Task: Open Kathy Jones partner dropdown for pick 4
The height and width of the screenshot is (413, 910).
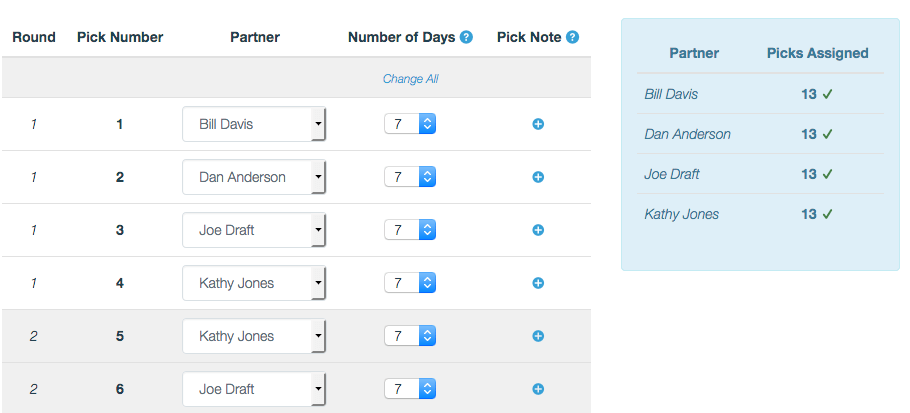Action: click(x=254, y=283)
